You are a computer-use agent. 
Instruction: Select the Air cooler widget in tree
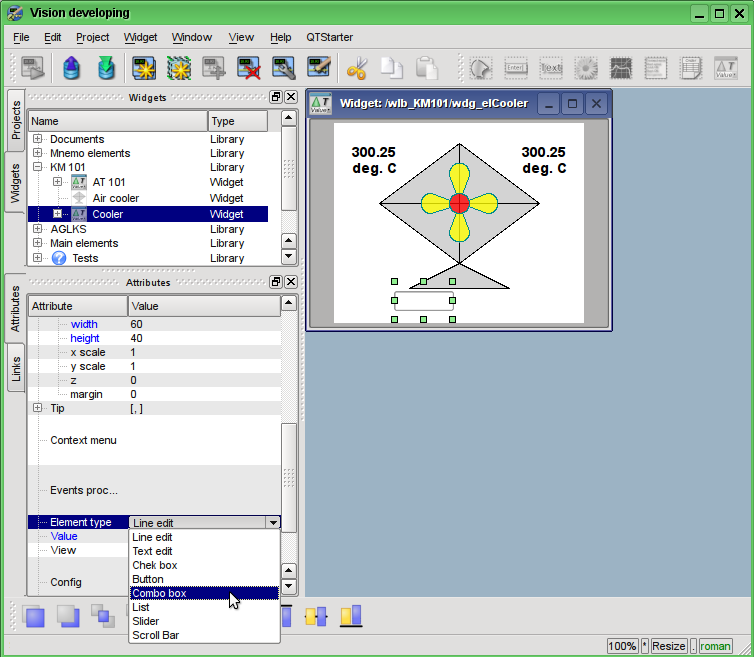(115, 198)
